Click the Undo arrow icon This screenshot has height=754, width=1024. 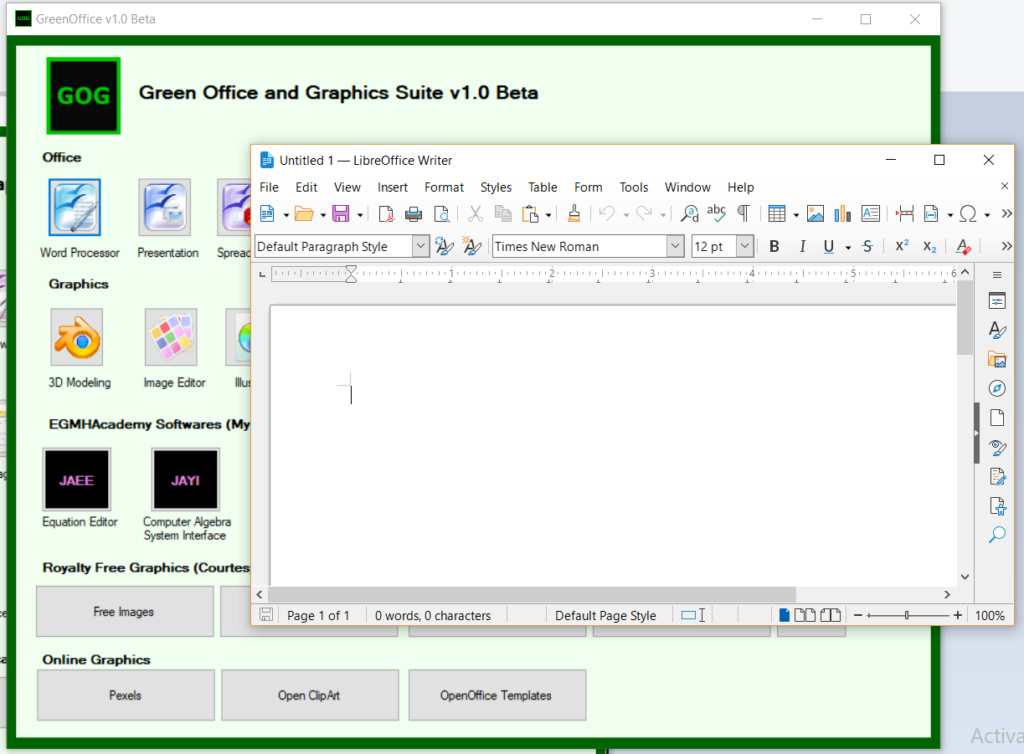607,213
